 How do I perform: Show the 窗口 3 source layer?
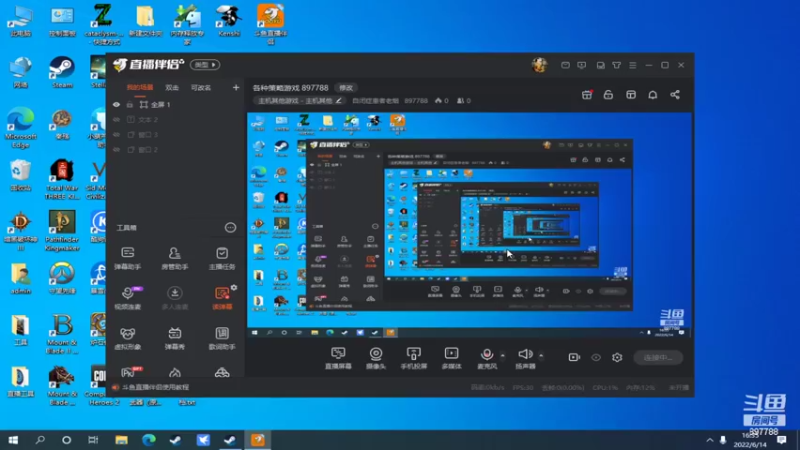(116, 135)
